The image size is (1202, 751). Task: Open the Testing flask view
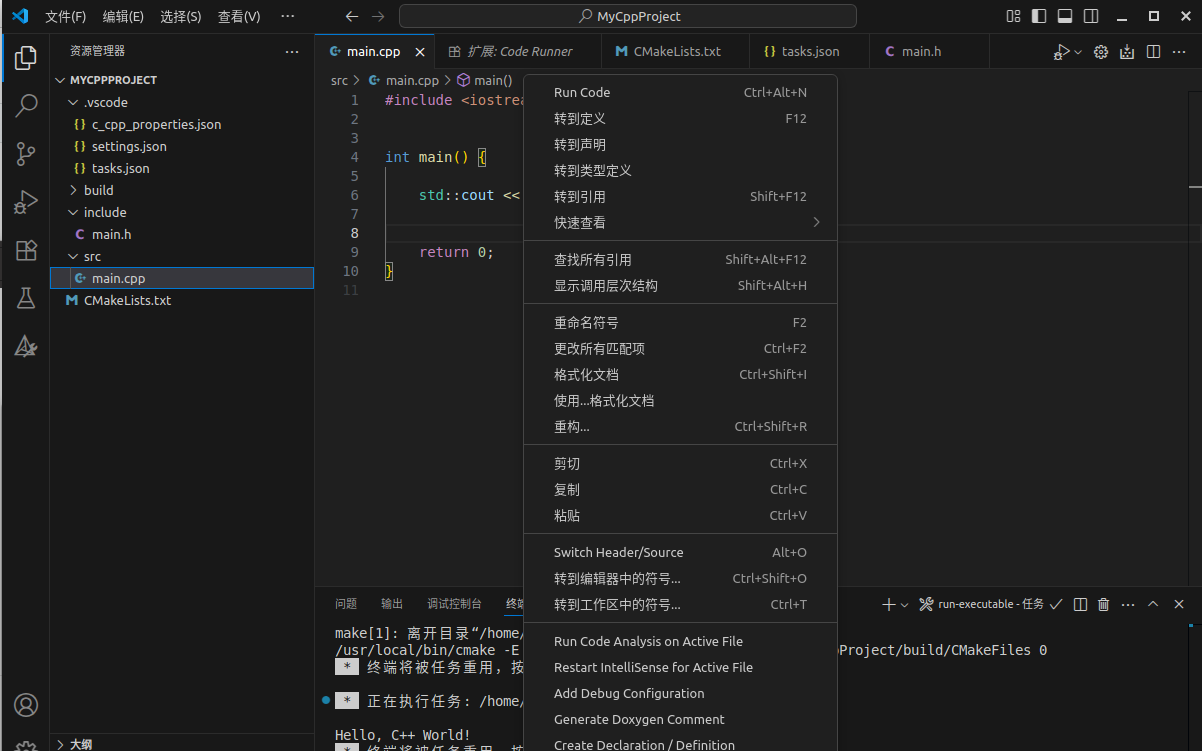pyautogui.click(x=25, y=298)
